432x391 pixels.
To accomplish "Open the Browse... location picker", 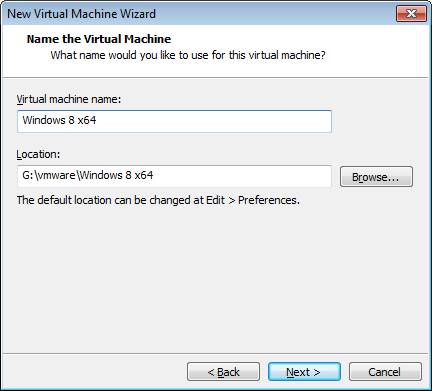I will coord(376,177).
